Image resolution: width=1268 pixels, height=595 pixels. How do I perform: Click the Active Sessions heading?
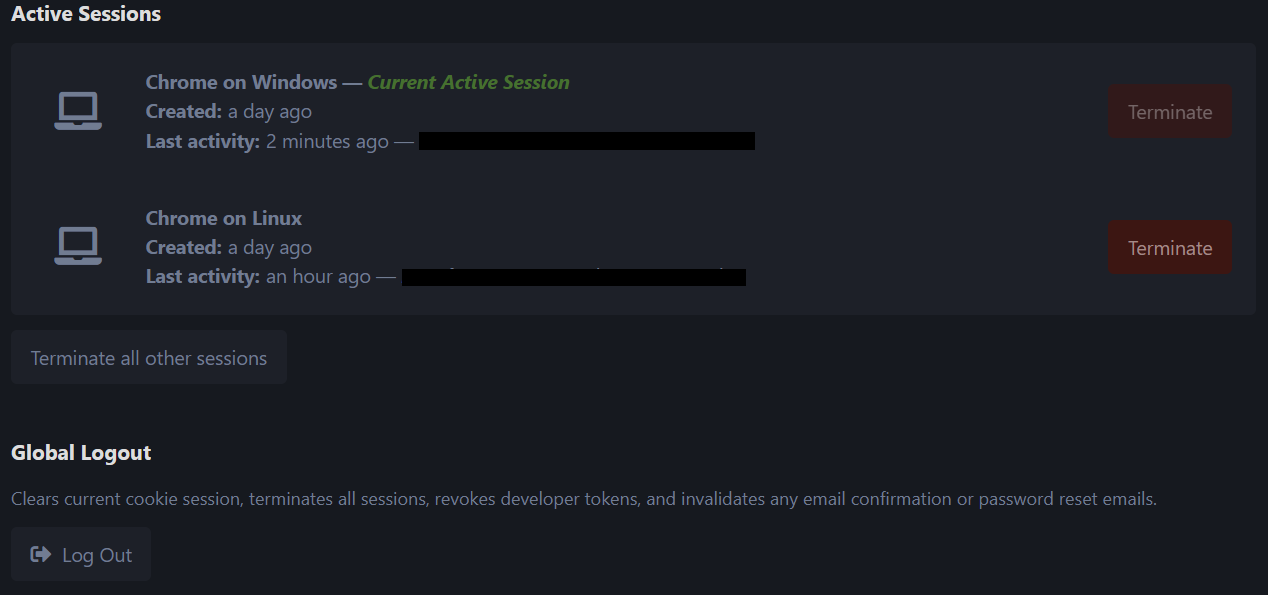tap(86, 14)
